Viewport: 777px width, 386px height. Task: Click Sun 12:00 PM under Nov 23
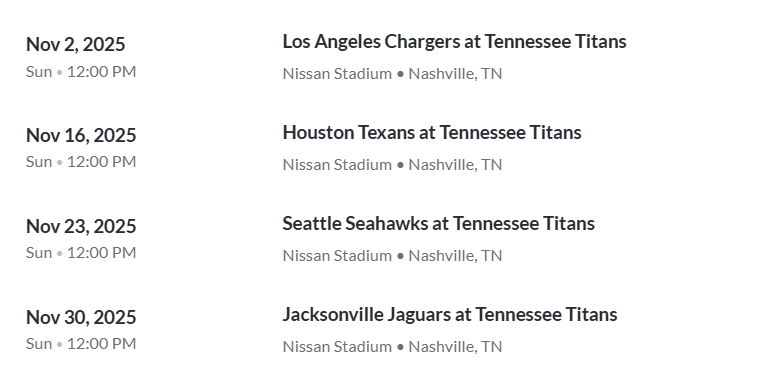coord(81,253)
